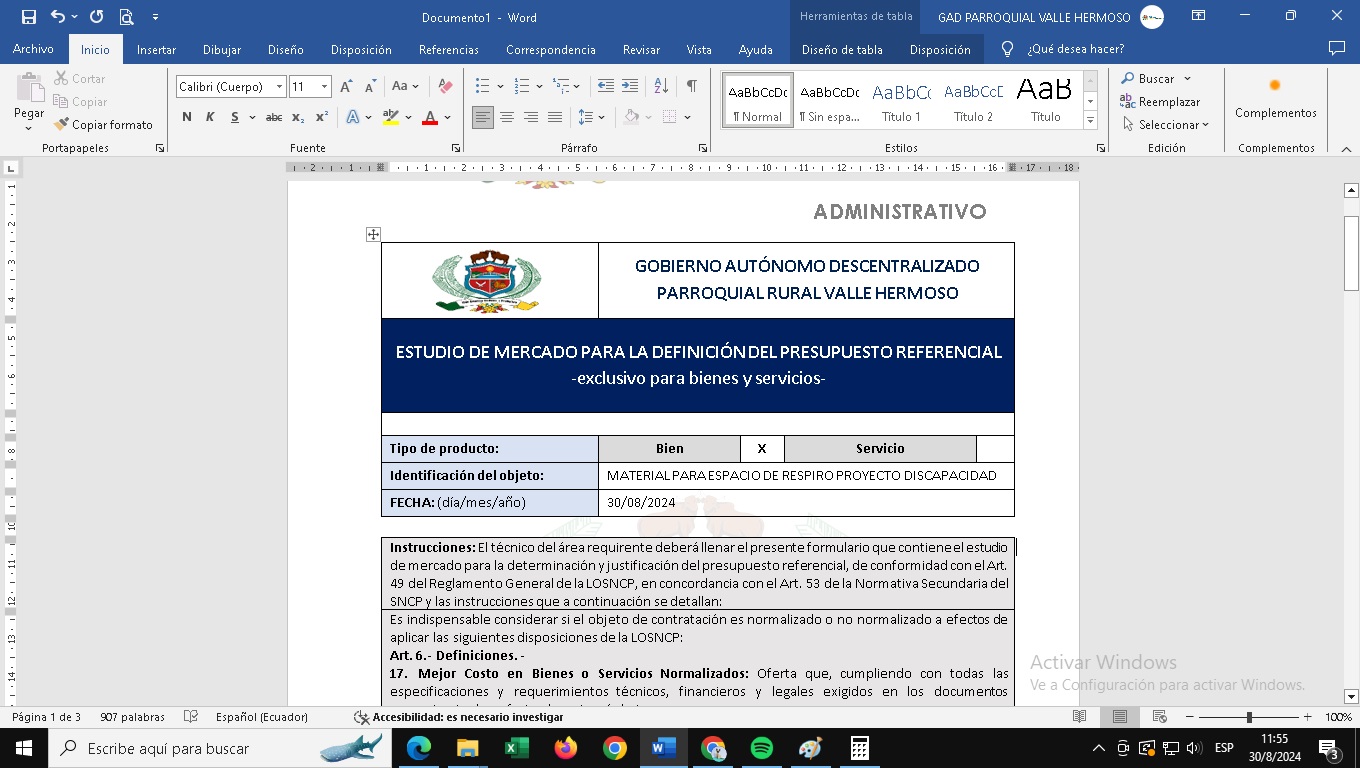Click the bullet list icon
The image size is (1360, 768).
483,86
